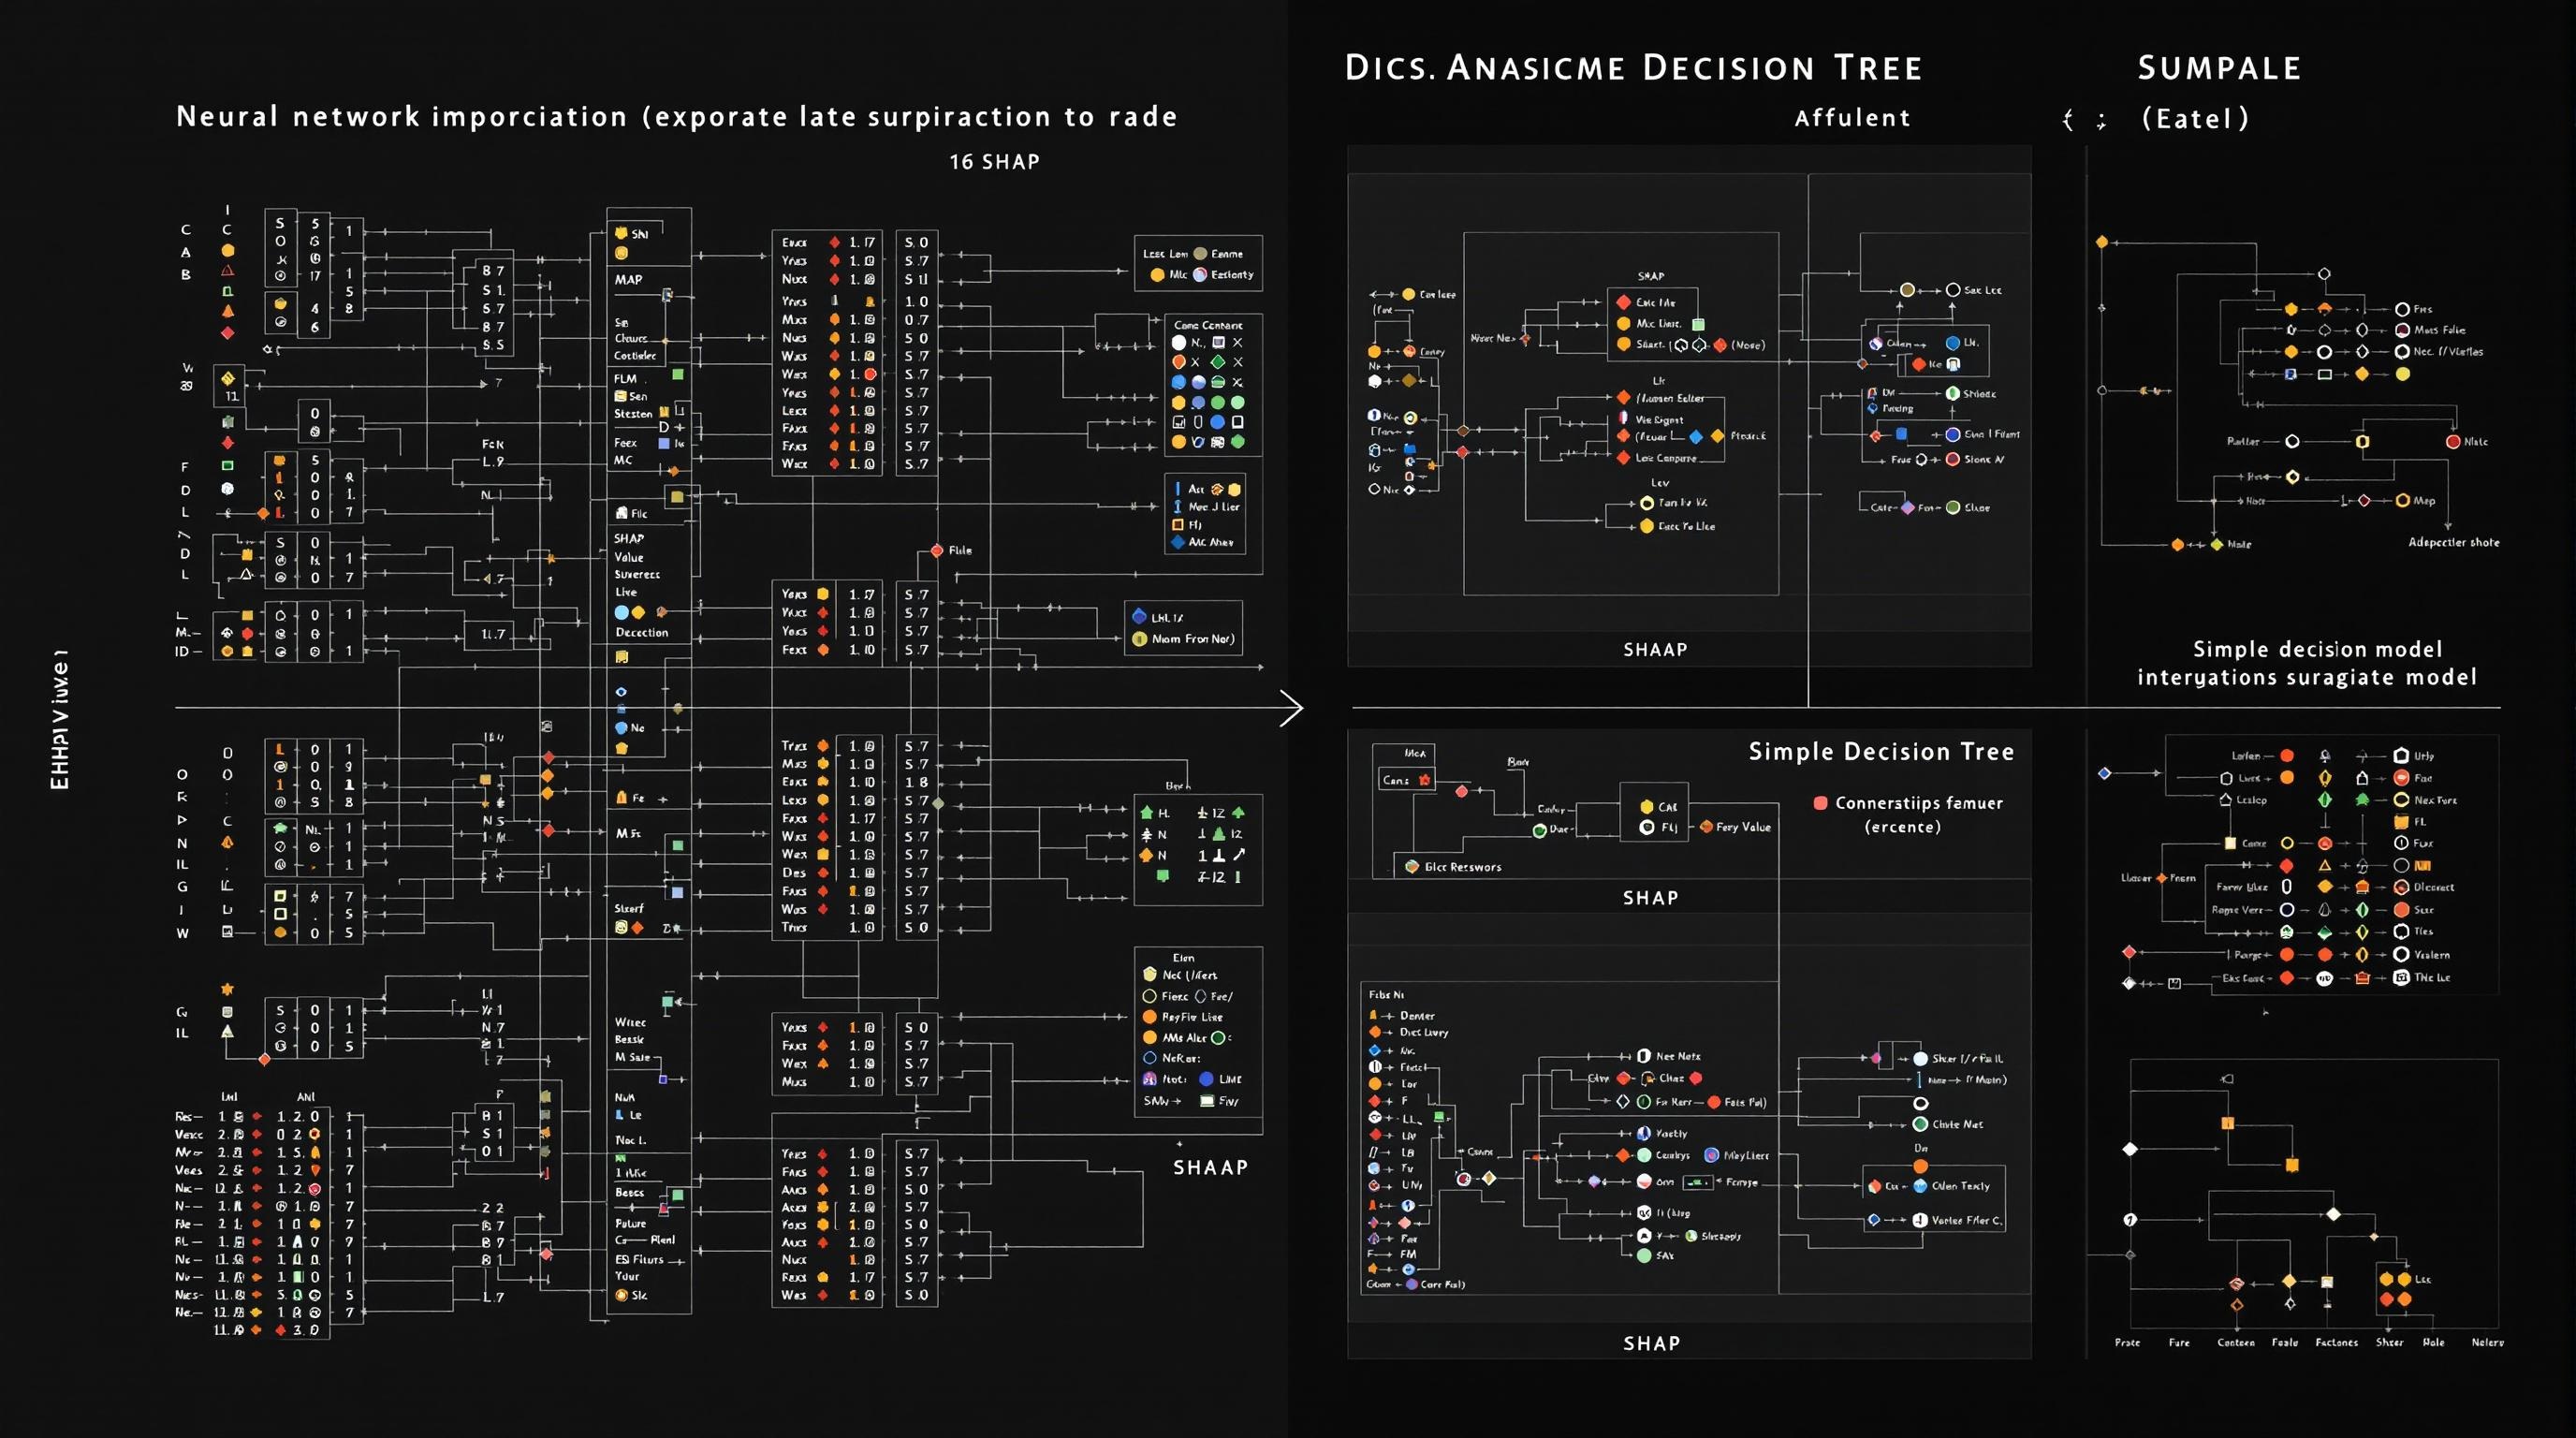
Task: Select the Glcc Reswors cube icon
Action: tap(1412, 867)
